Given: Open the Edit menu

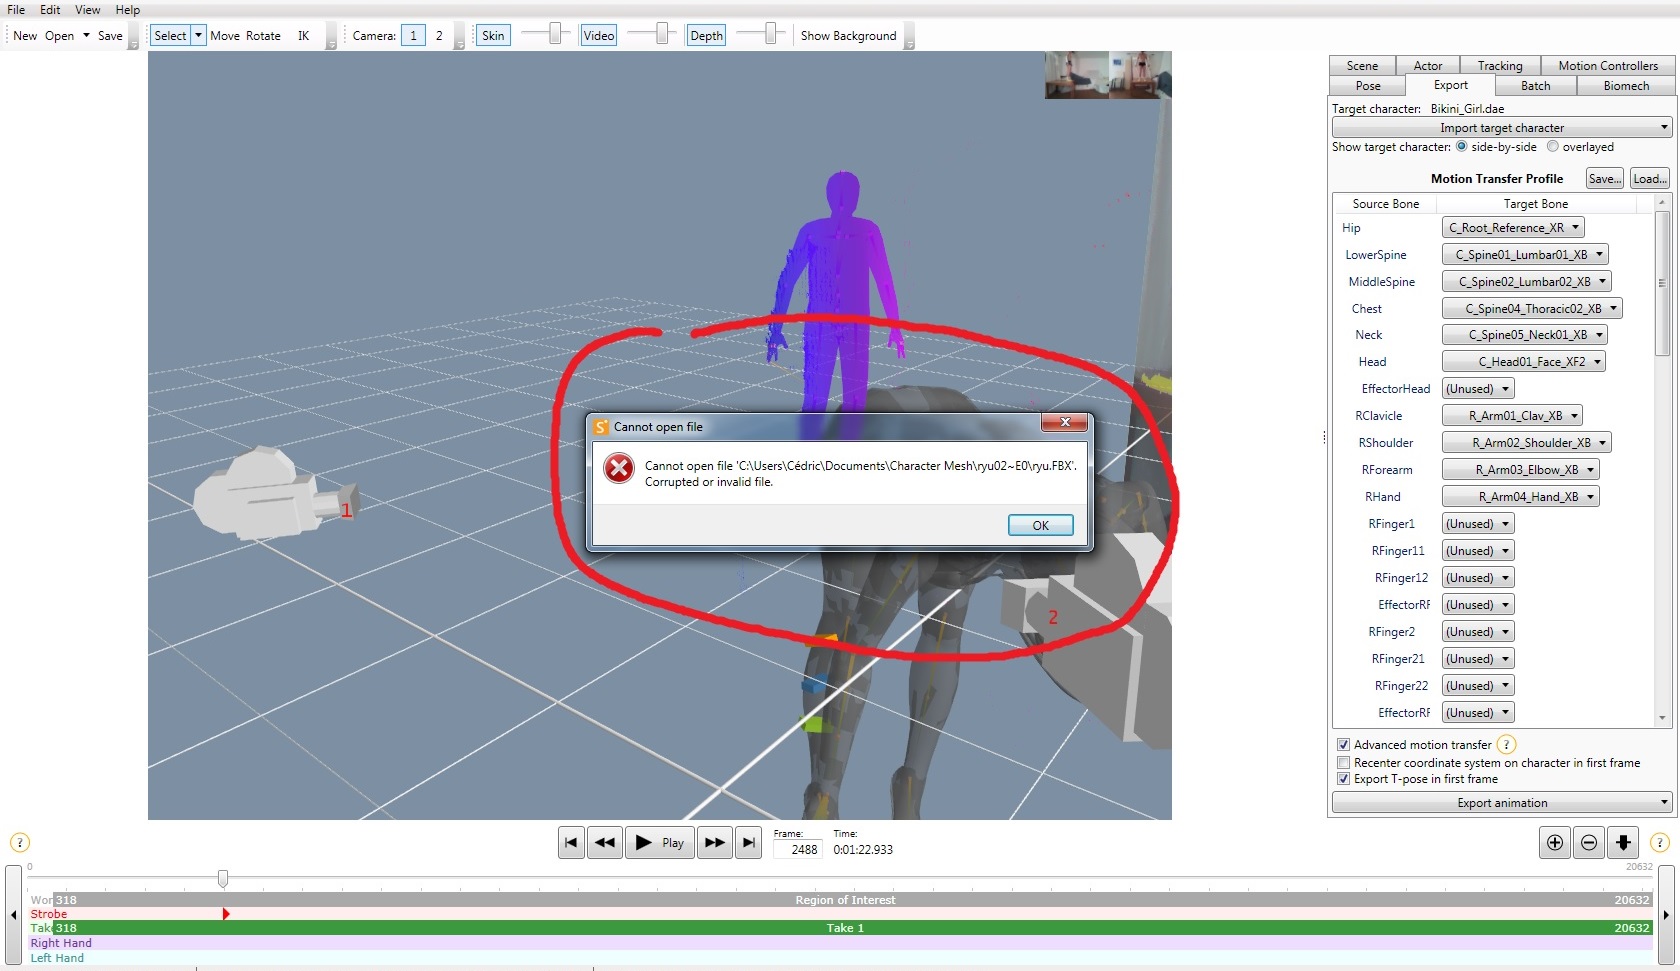Looking at the screenshot, I should point(50,10).
